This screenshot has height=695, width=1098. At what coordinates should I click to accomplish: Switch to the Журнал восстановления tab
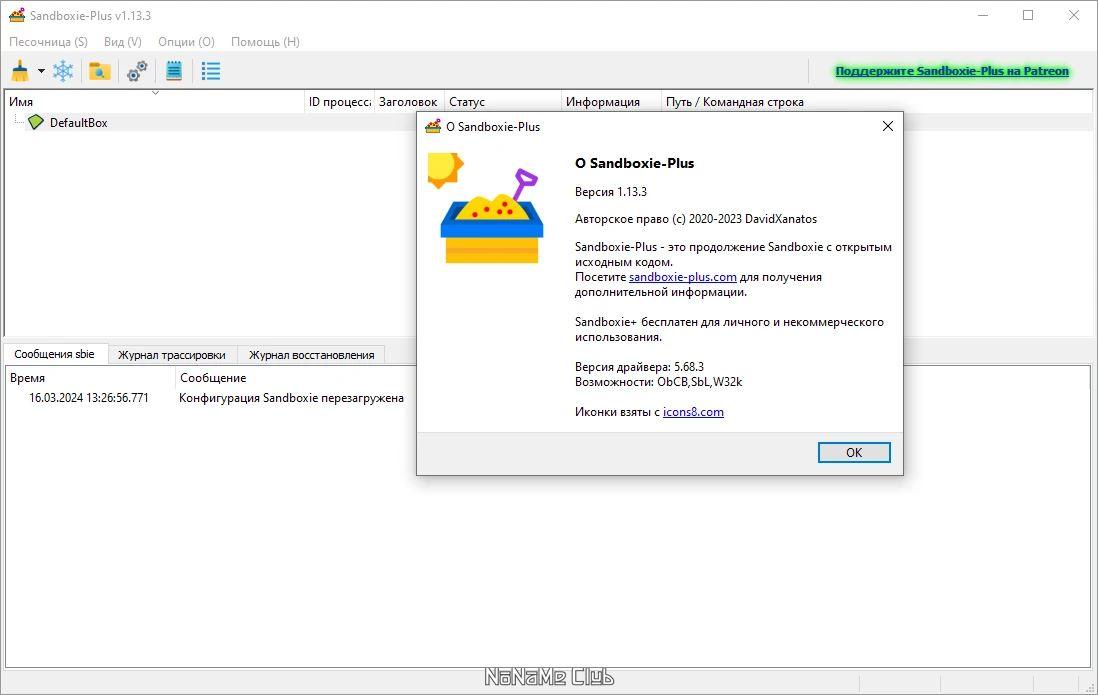coord(312,355)
